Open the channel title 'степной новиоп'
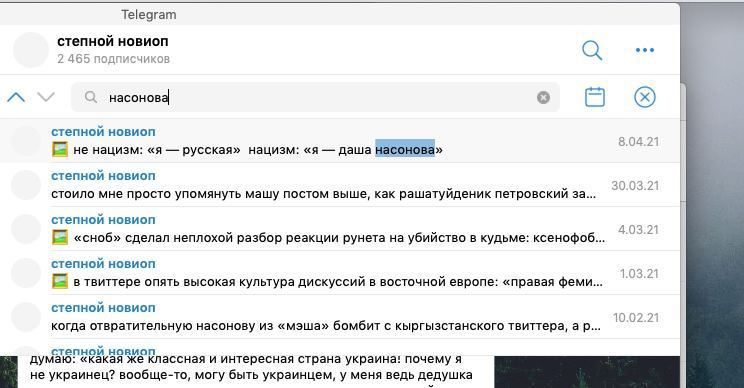 point(112,42)
